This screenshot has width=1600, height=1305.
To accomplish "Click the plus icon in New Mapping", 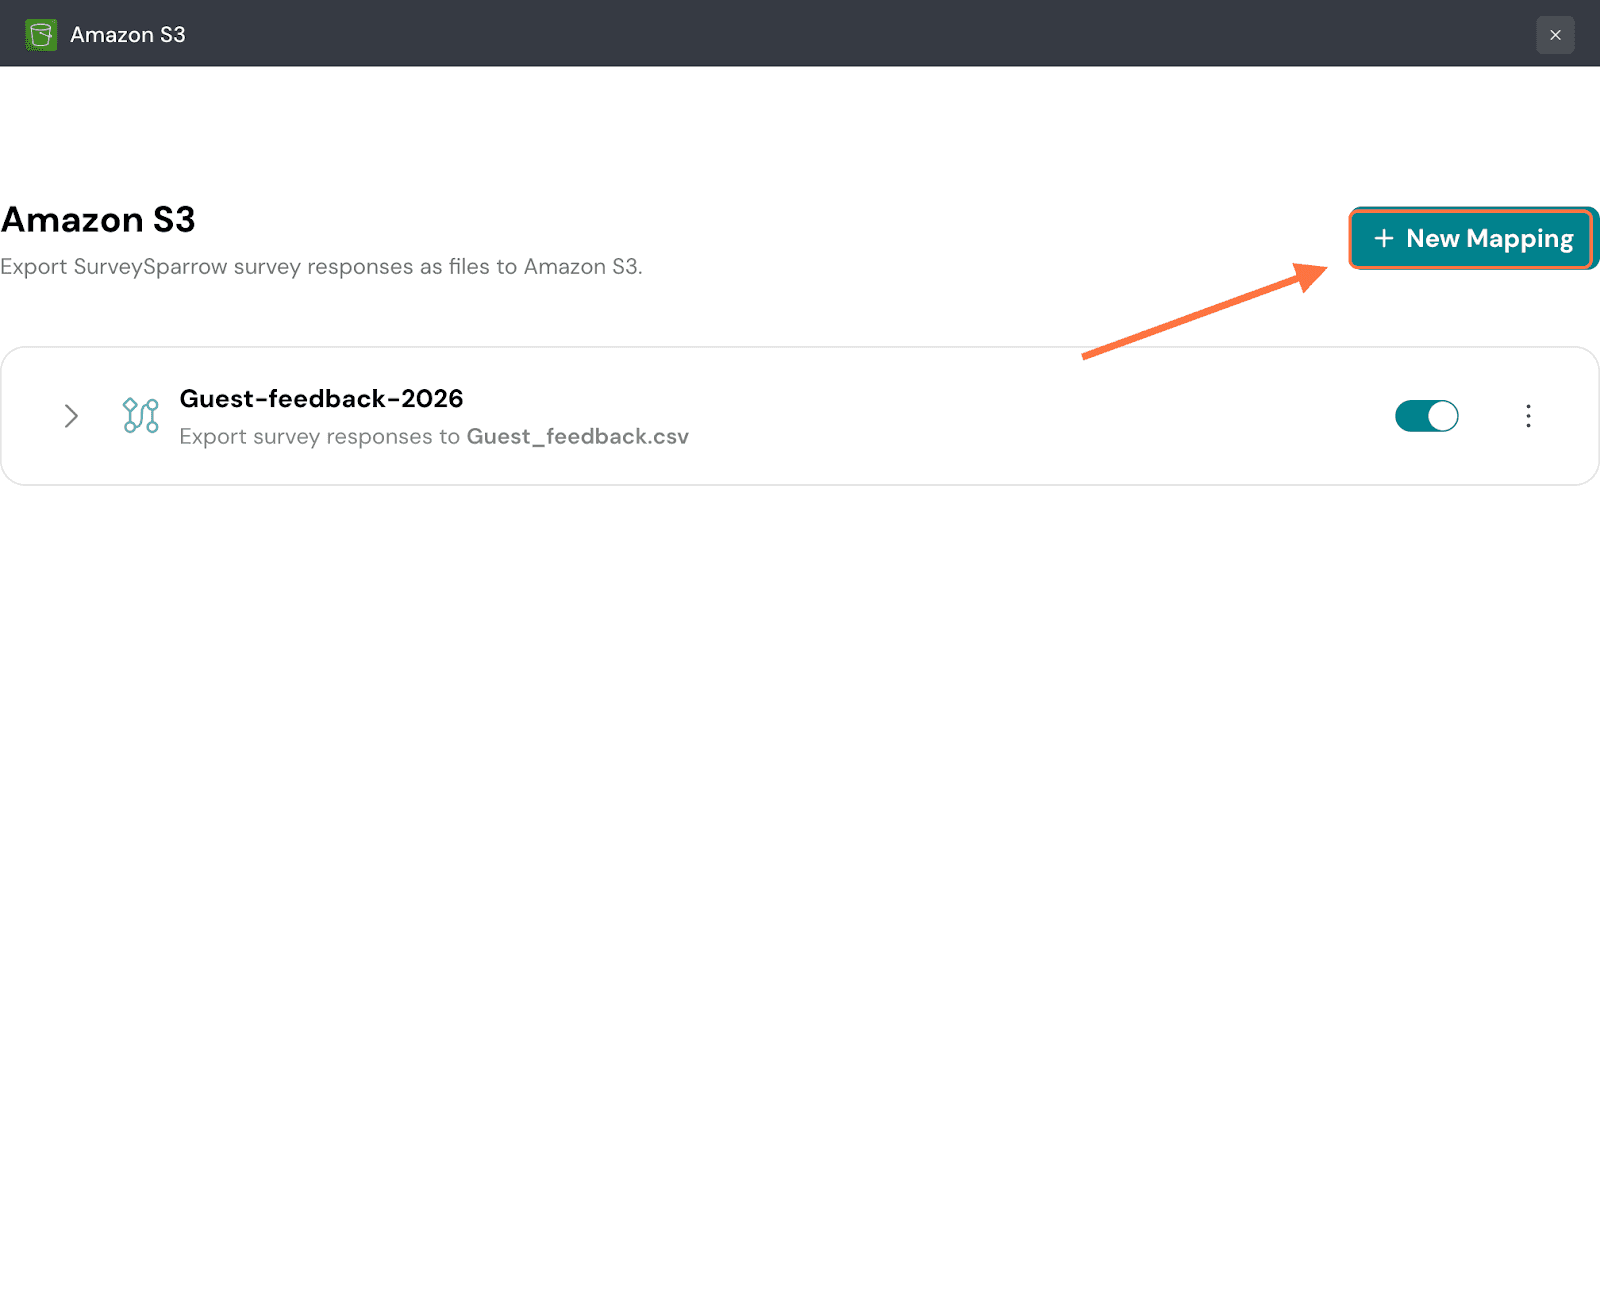I will pos(1384,239).
